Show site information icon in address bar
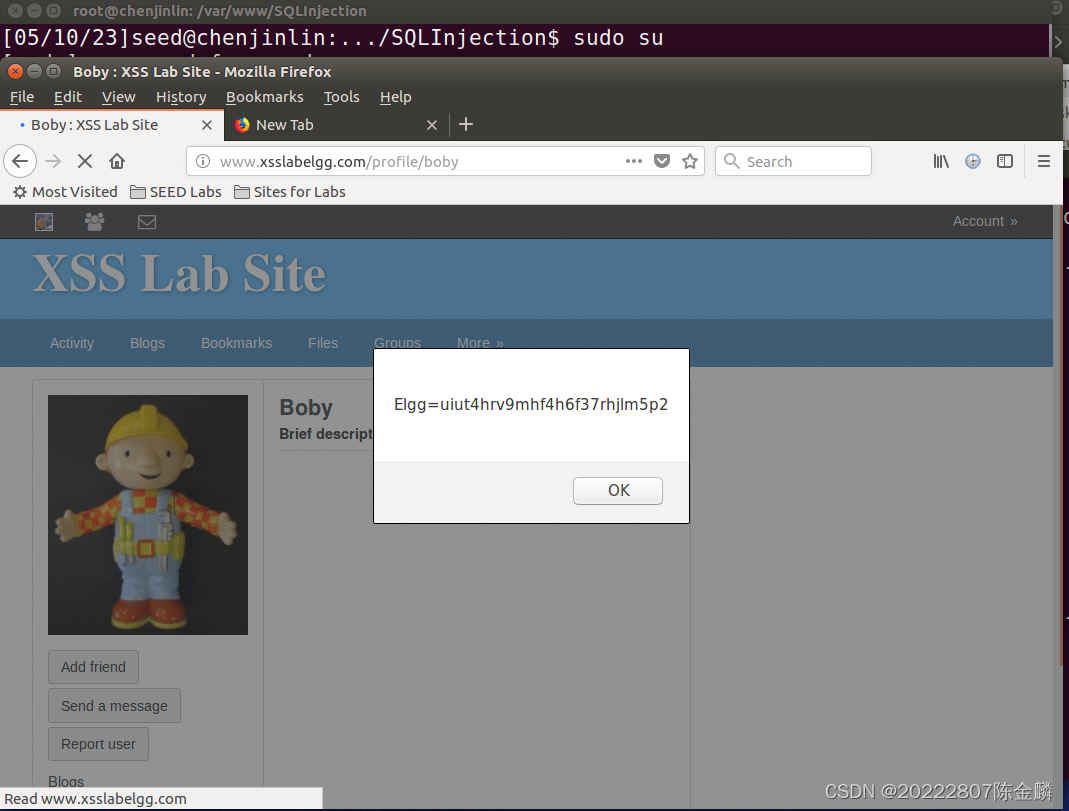The image size is (1069, 811). [202, 162]
